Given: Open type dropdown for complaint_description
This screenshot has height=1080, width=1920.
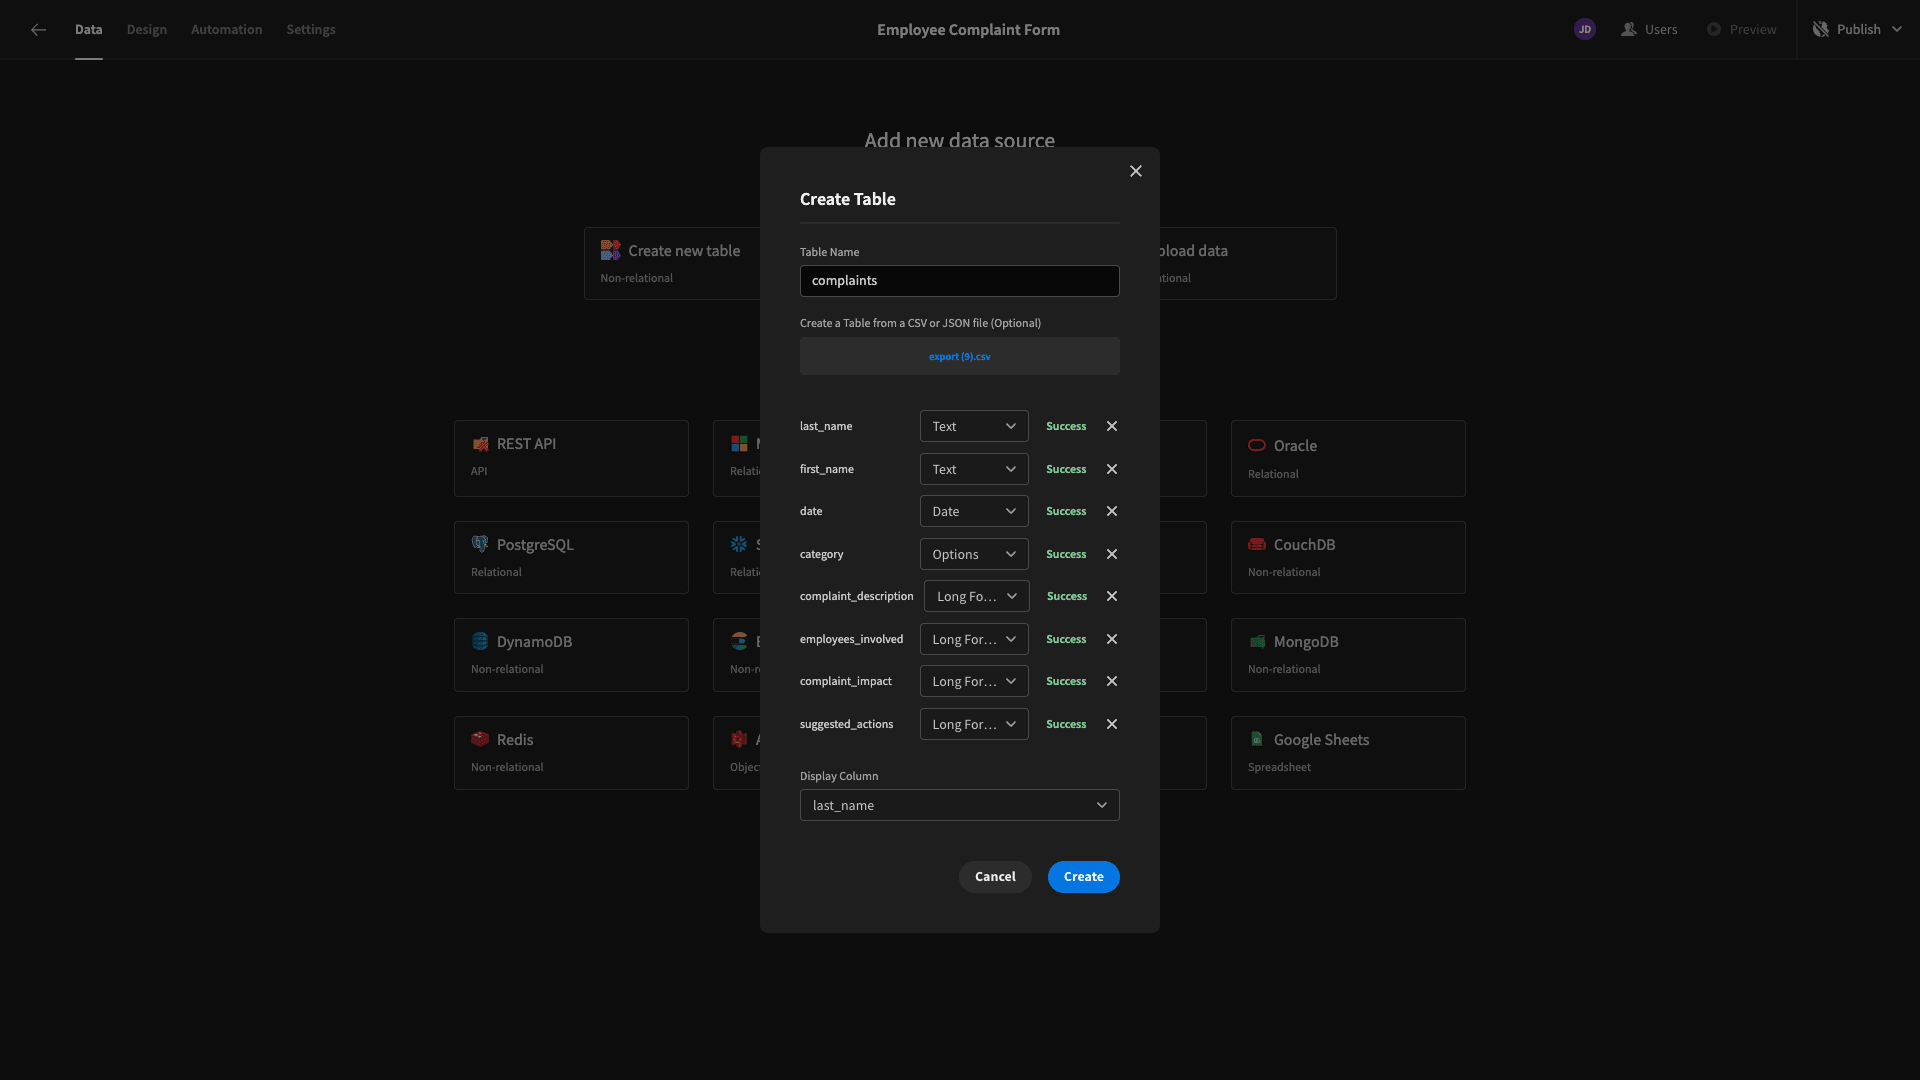Looking at the screenshot, I should click(976, 596).
